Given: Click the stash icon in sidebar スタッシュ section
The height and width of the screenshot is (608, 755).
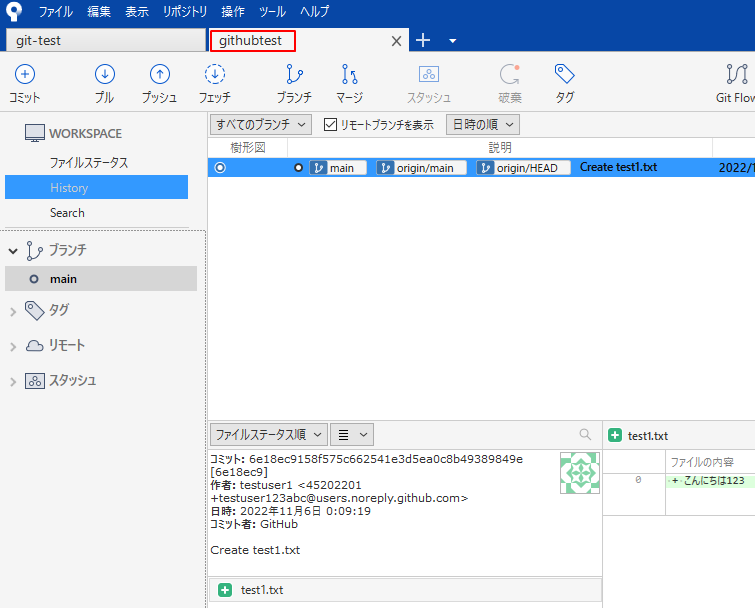Looking at the screenshot, I should (x=35, y=381).
